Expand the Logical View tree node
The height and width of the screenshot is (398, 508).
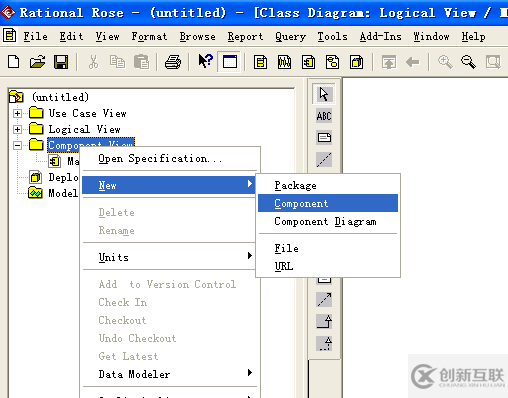coord(18,129)
